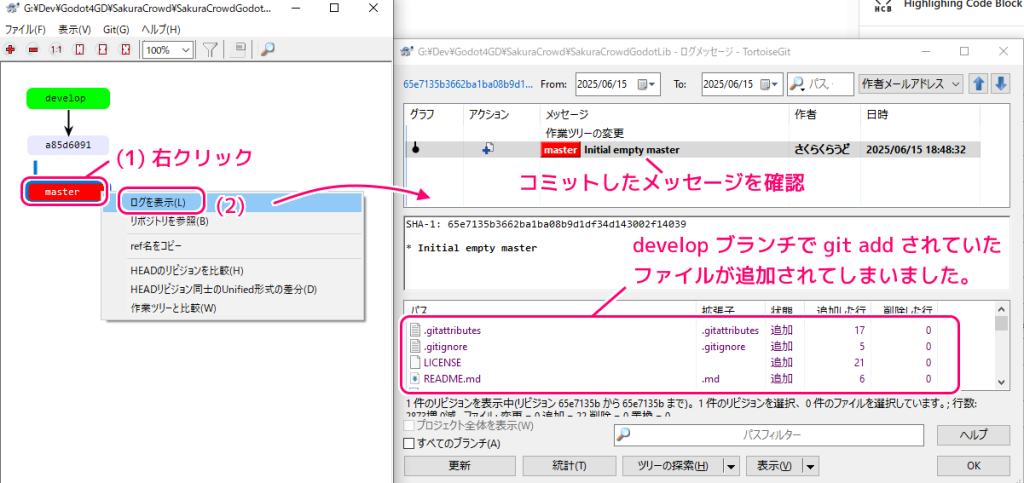Choose ログを表示(L) from context menu
Viewport: 1024px width, 483px height.
coord(157,203)
